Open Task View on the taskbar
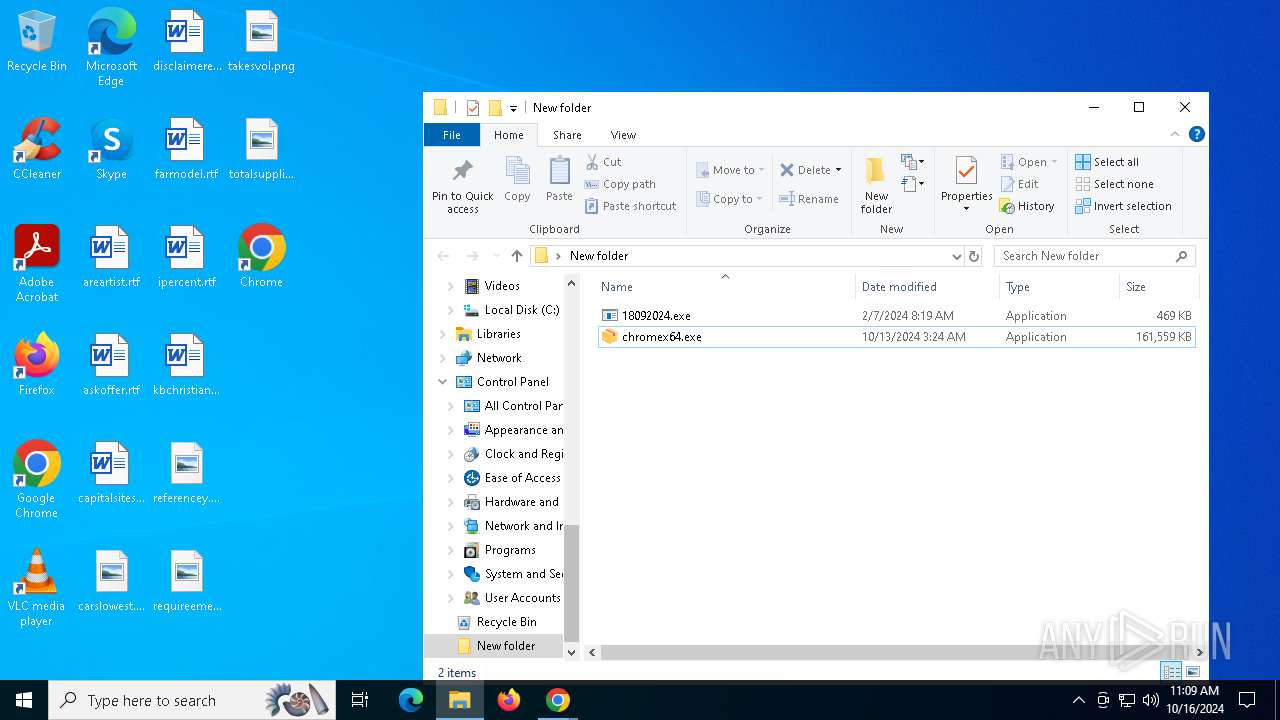 tap(360, 700)
